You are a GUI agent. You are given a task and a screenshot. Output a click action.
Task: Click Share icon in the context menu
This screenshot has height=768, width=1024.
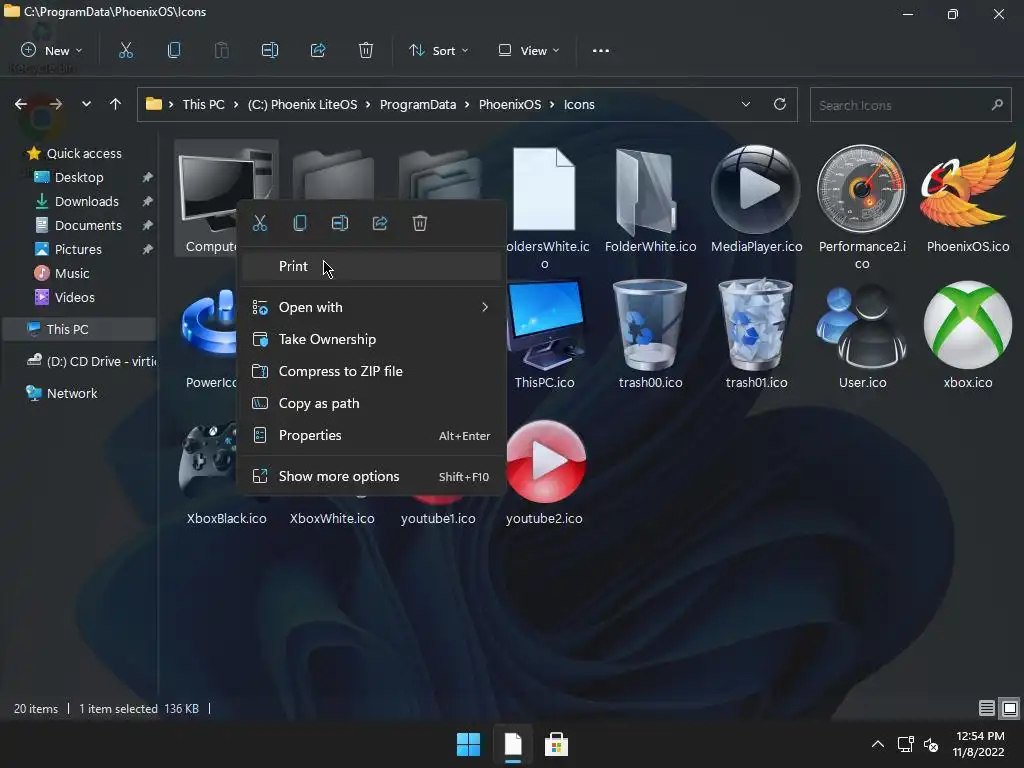coord(380,223)
